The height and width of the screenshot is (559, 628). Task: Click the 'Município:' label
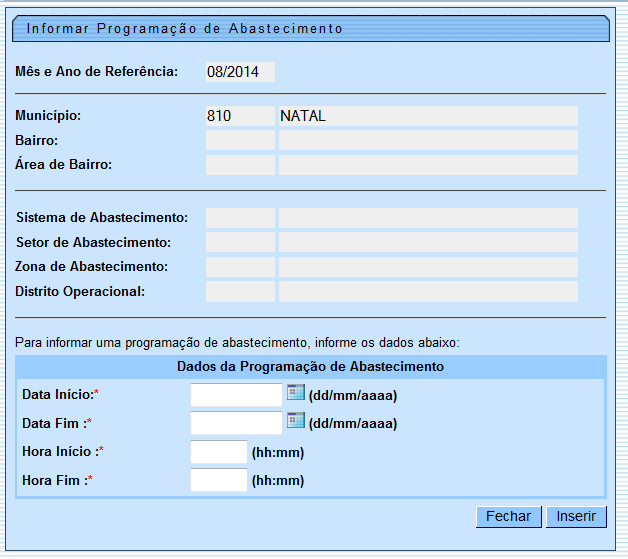click(48, 116)
